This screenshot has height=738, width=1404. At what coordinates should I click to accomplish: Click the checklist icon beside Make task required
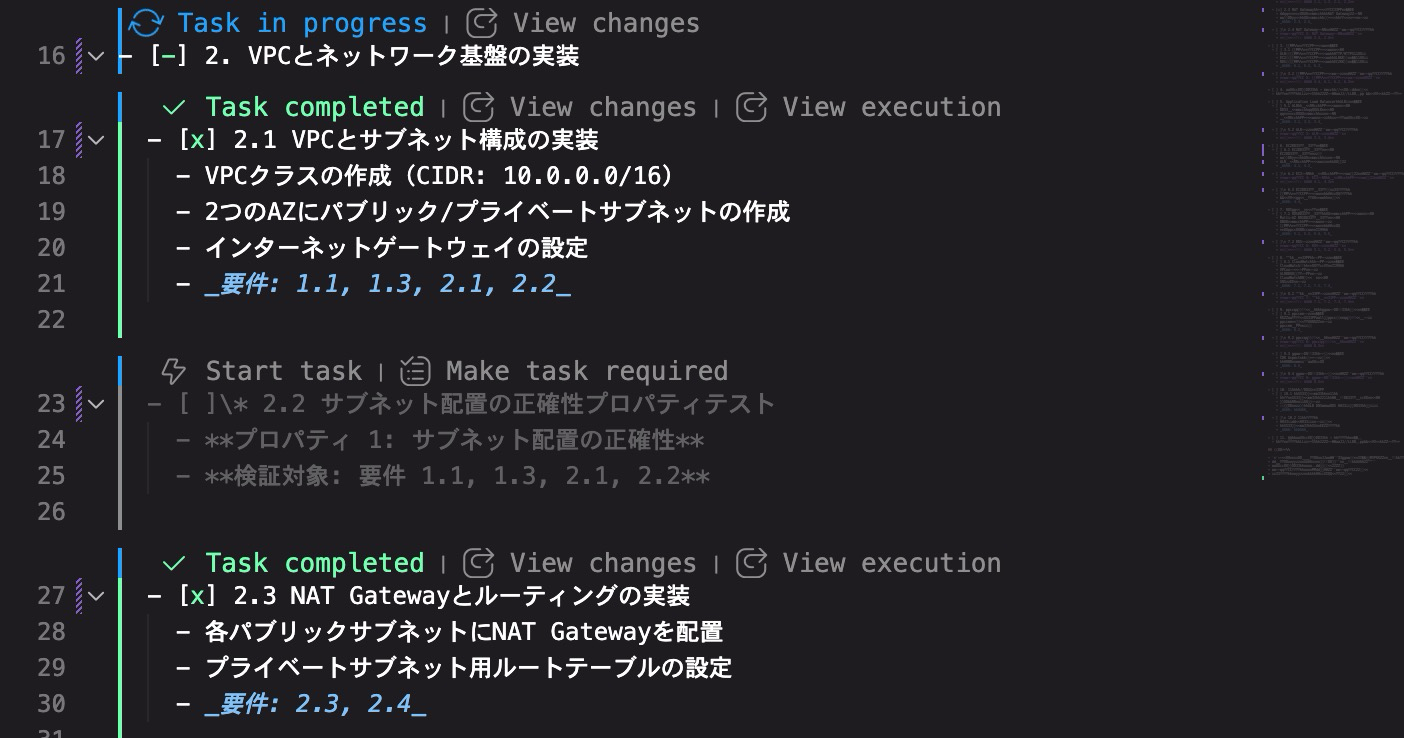415,370
